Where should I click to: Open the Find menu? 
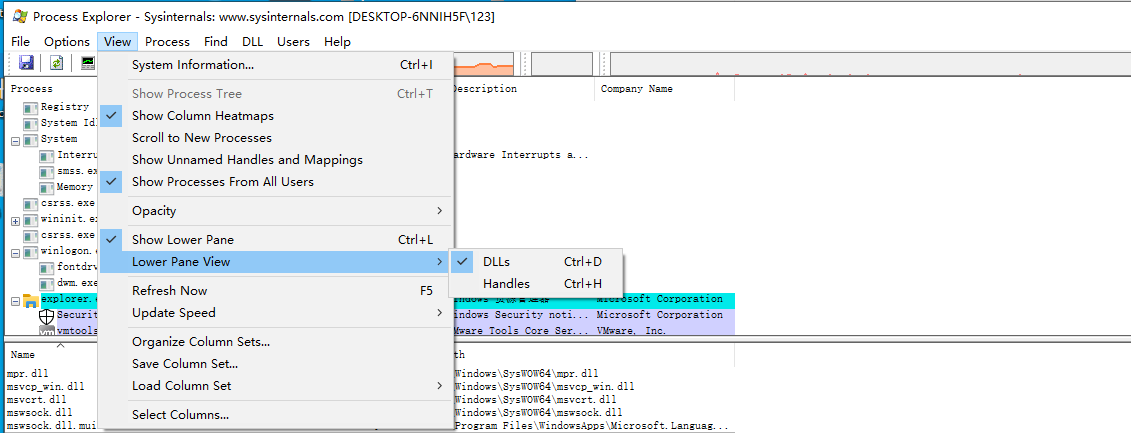216,42
